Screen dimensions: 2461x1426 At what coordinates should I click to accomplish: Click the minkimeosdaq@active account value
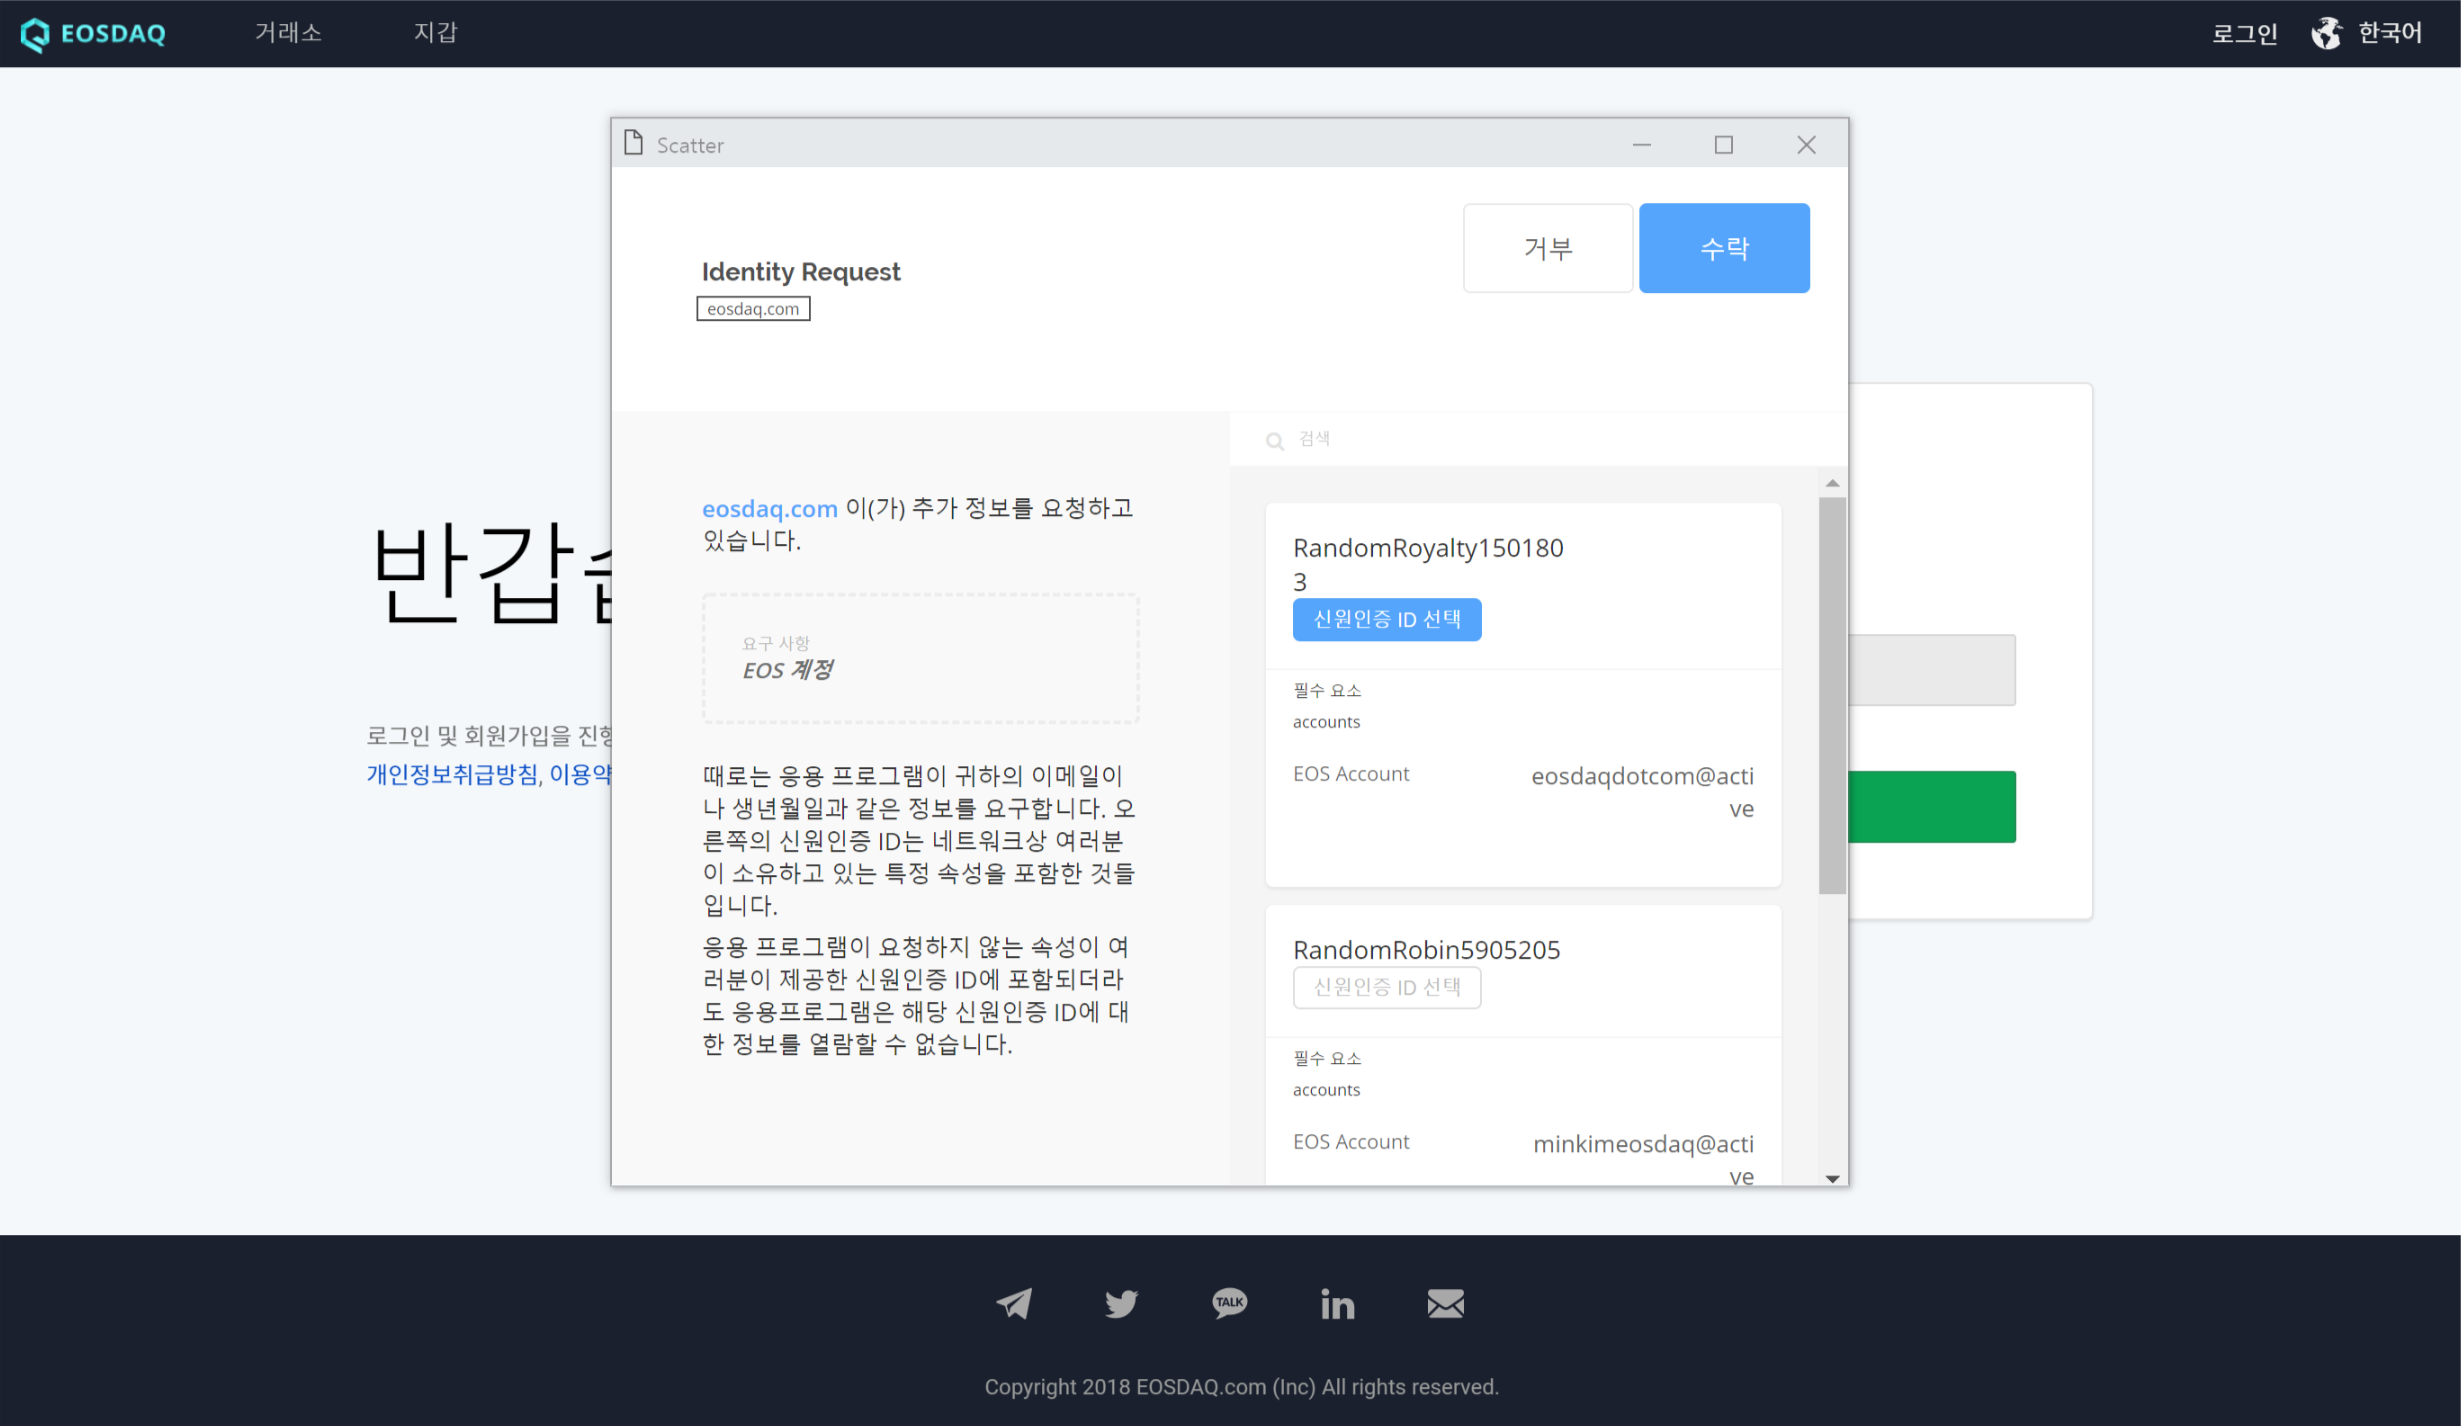[1642, 1158]
